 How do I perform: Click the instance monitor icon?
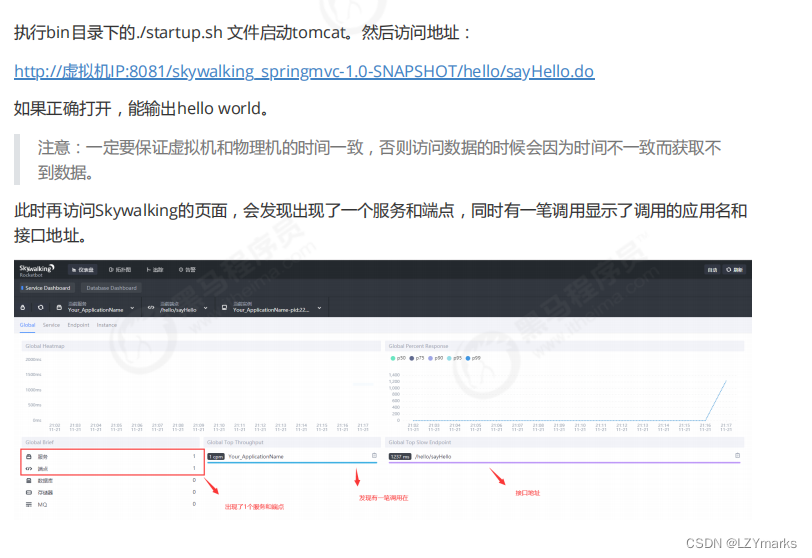(224, 307)
